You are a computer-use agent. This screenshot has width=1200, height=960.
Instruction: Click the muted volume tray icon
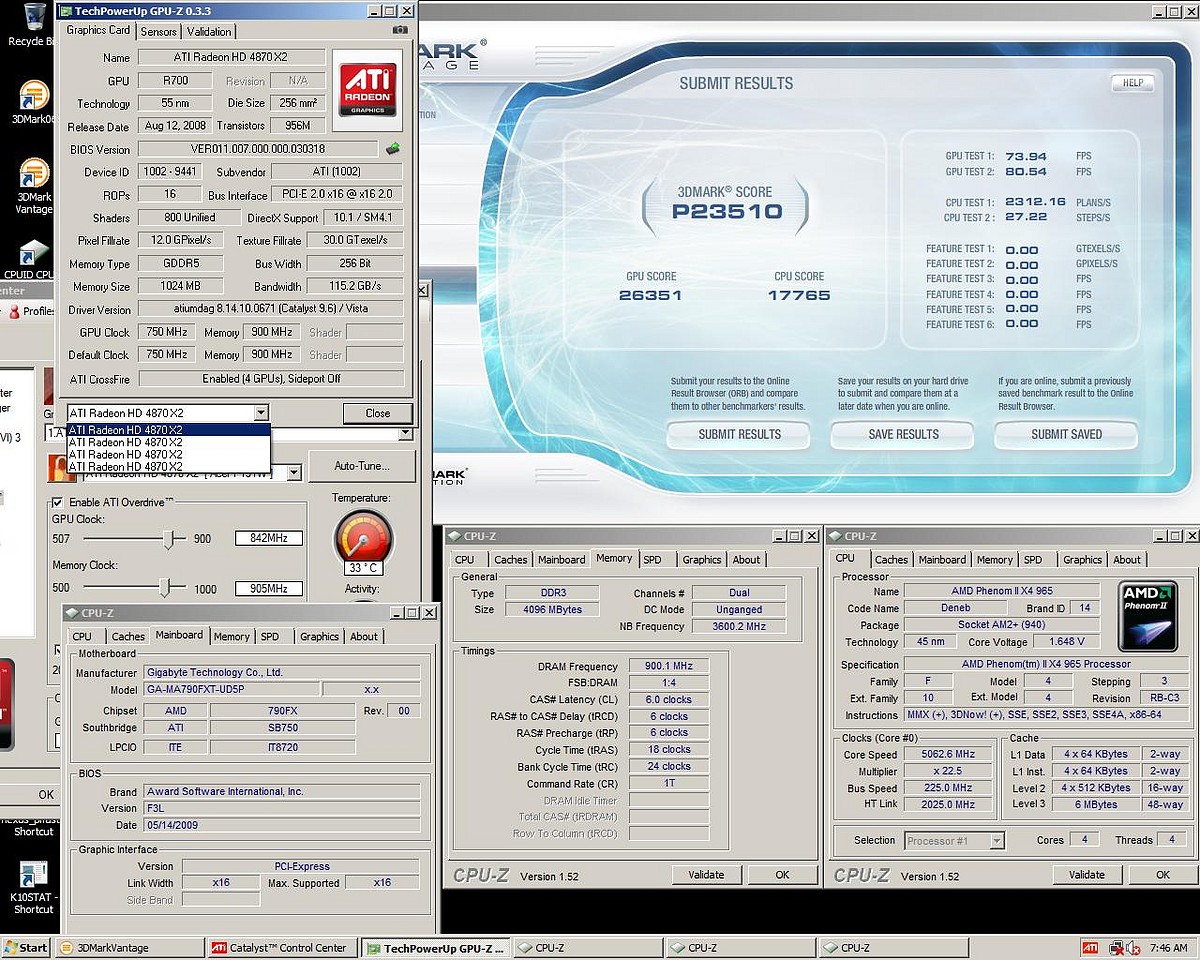point(1132,948)
